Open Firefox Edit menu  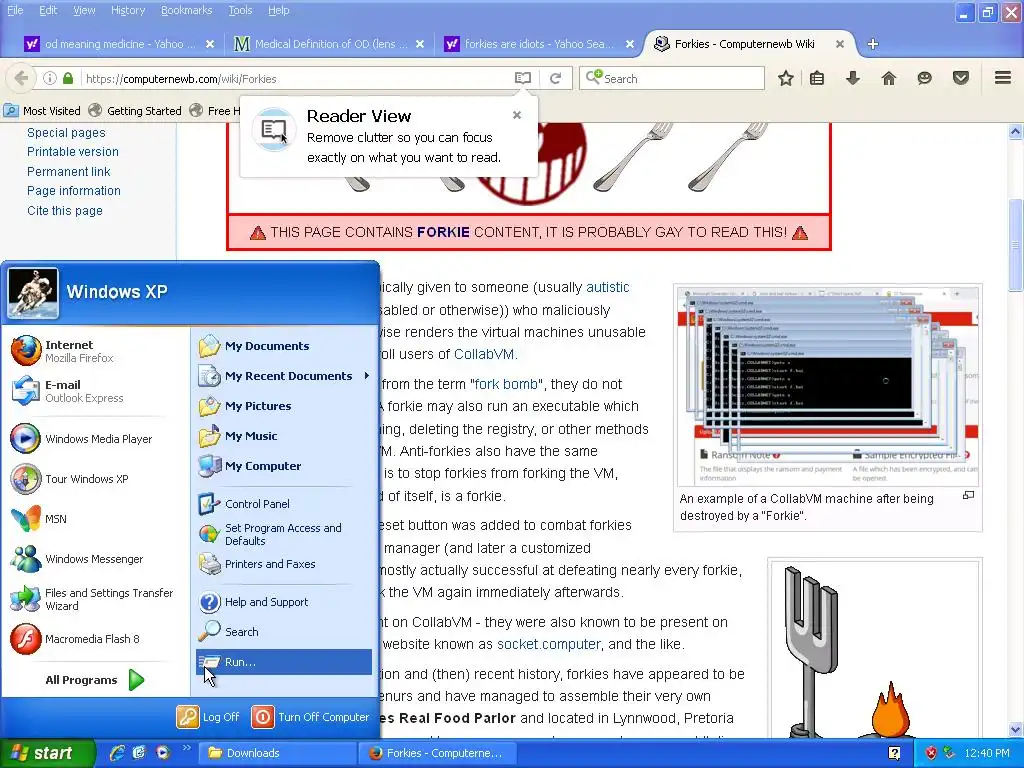click(48, 10)
